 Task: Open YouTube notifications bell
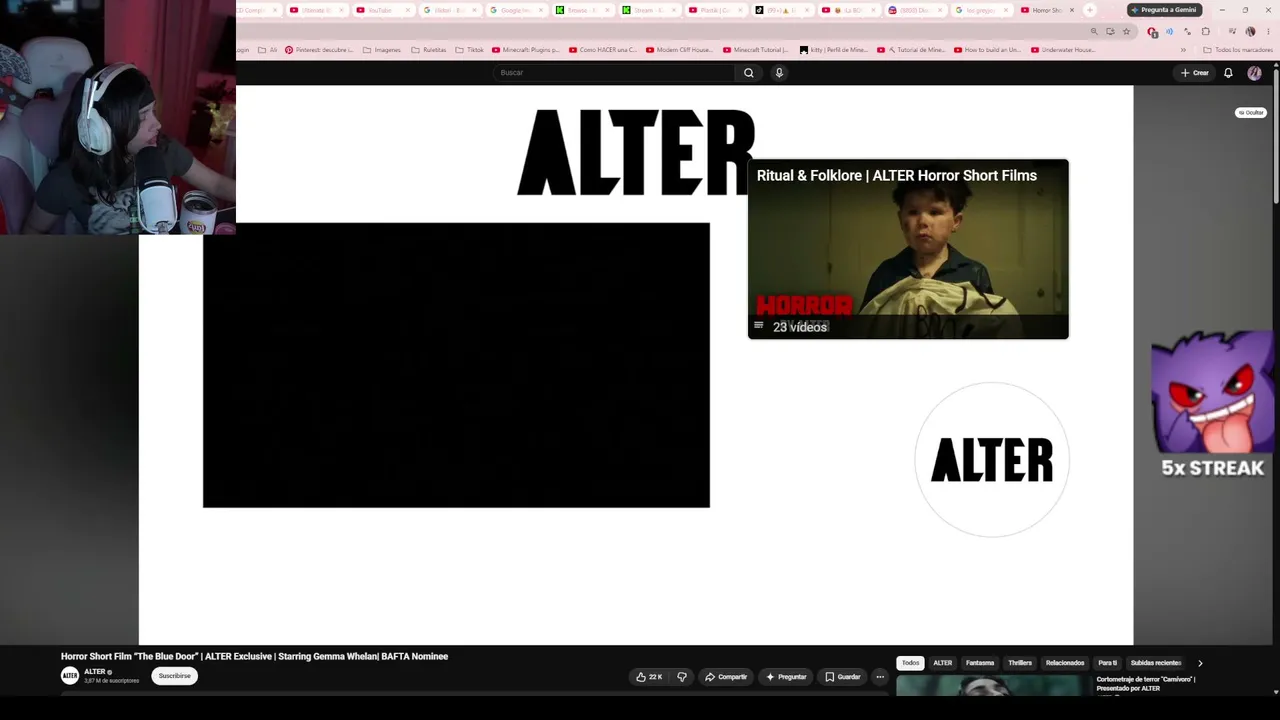pyautogui.click(x=1228, y=73)
